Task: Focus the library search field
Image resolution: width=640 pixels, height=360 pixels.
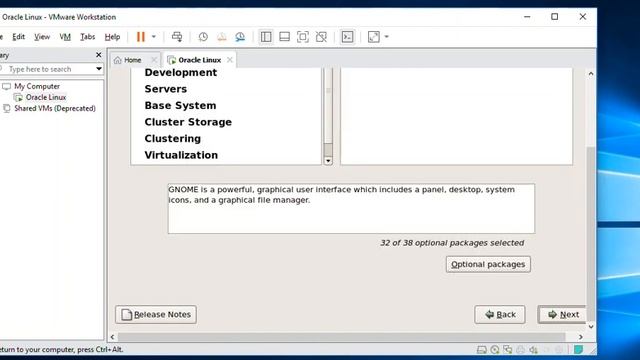Action: [x=48, y=69]
